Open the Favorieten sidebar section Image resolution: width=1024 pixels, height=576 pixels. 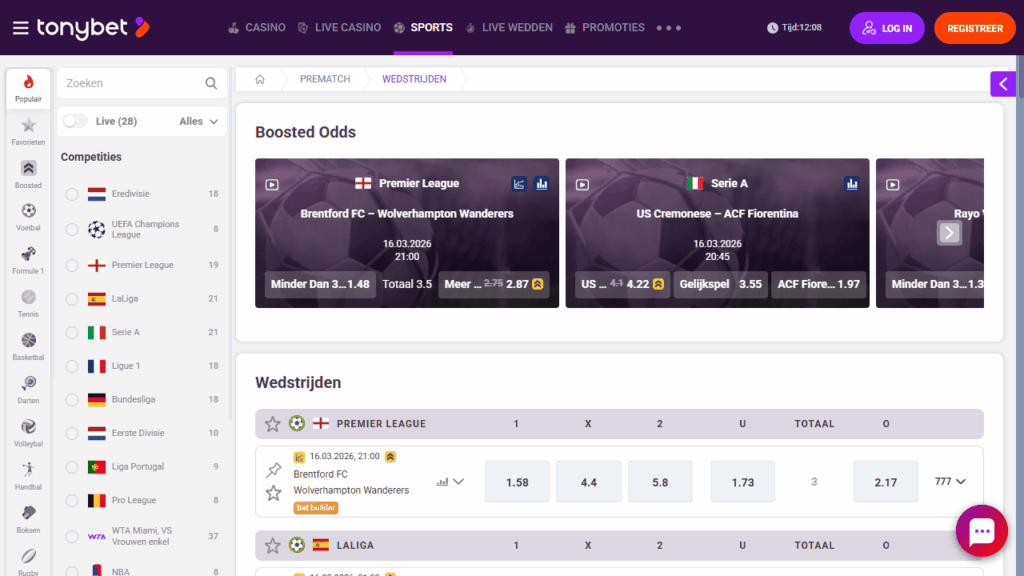coord(28,130)
